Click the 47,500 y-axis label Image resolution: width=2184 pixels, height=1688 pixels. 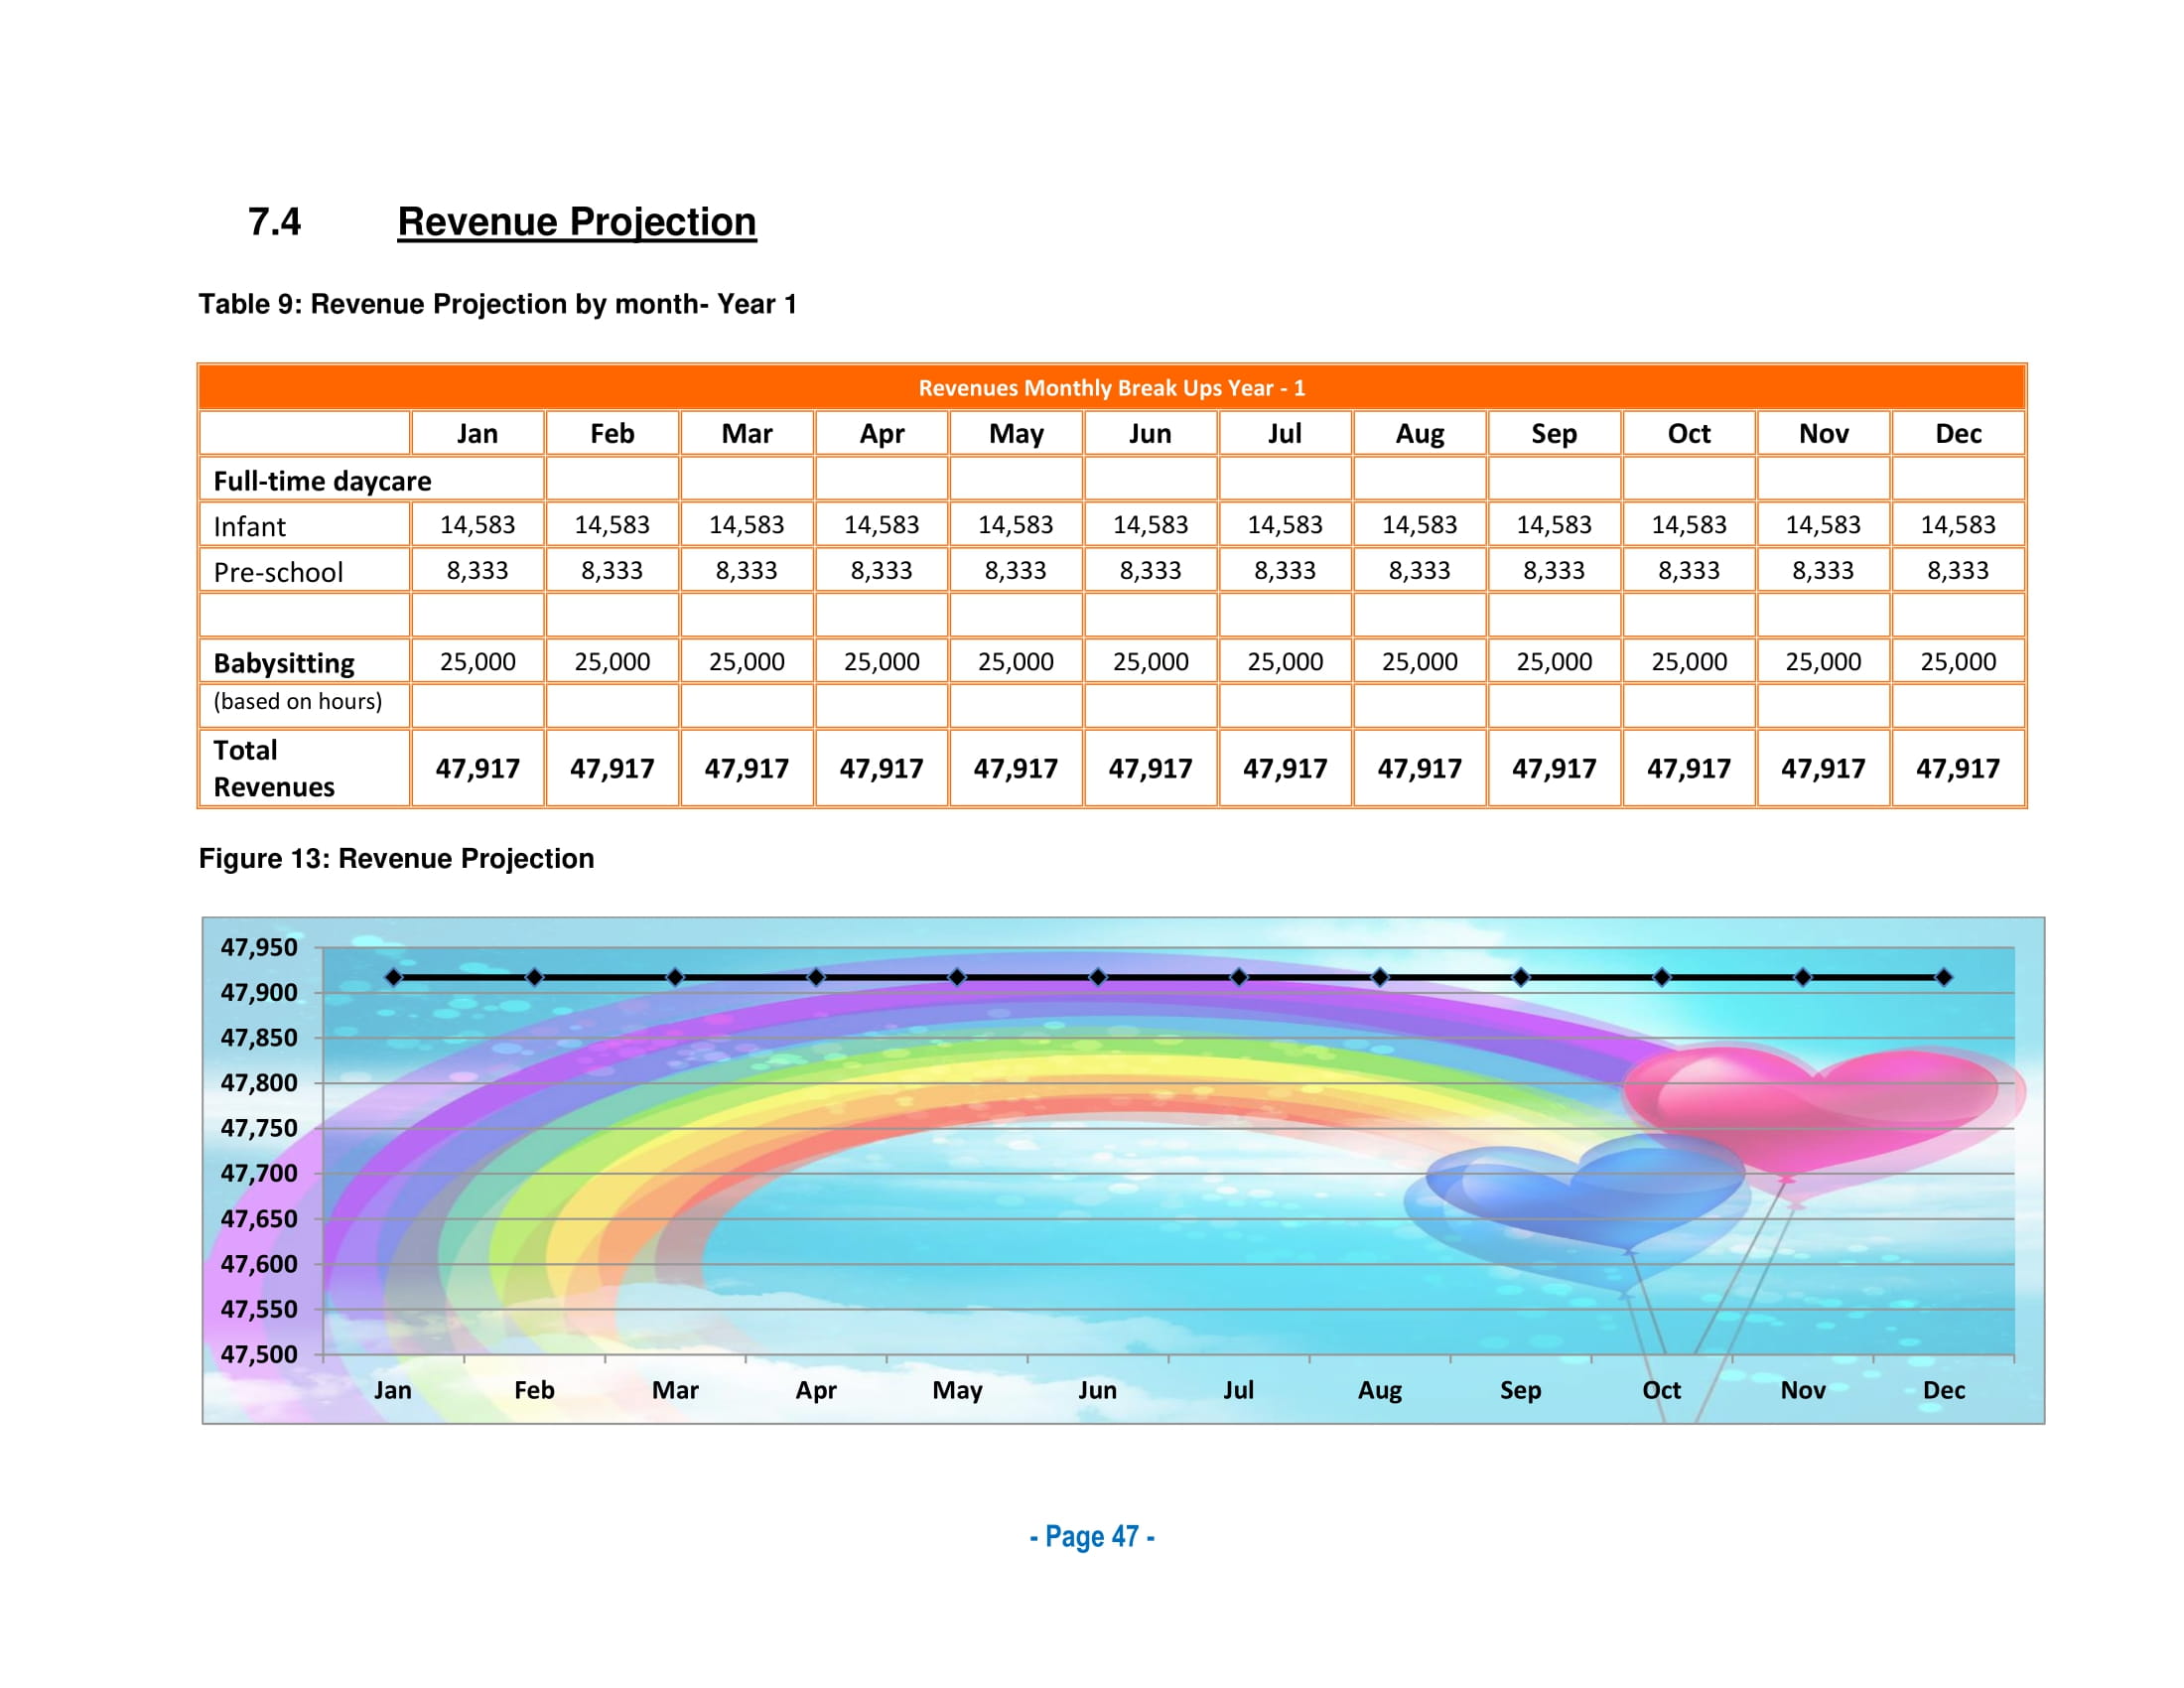[259, 1354]
